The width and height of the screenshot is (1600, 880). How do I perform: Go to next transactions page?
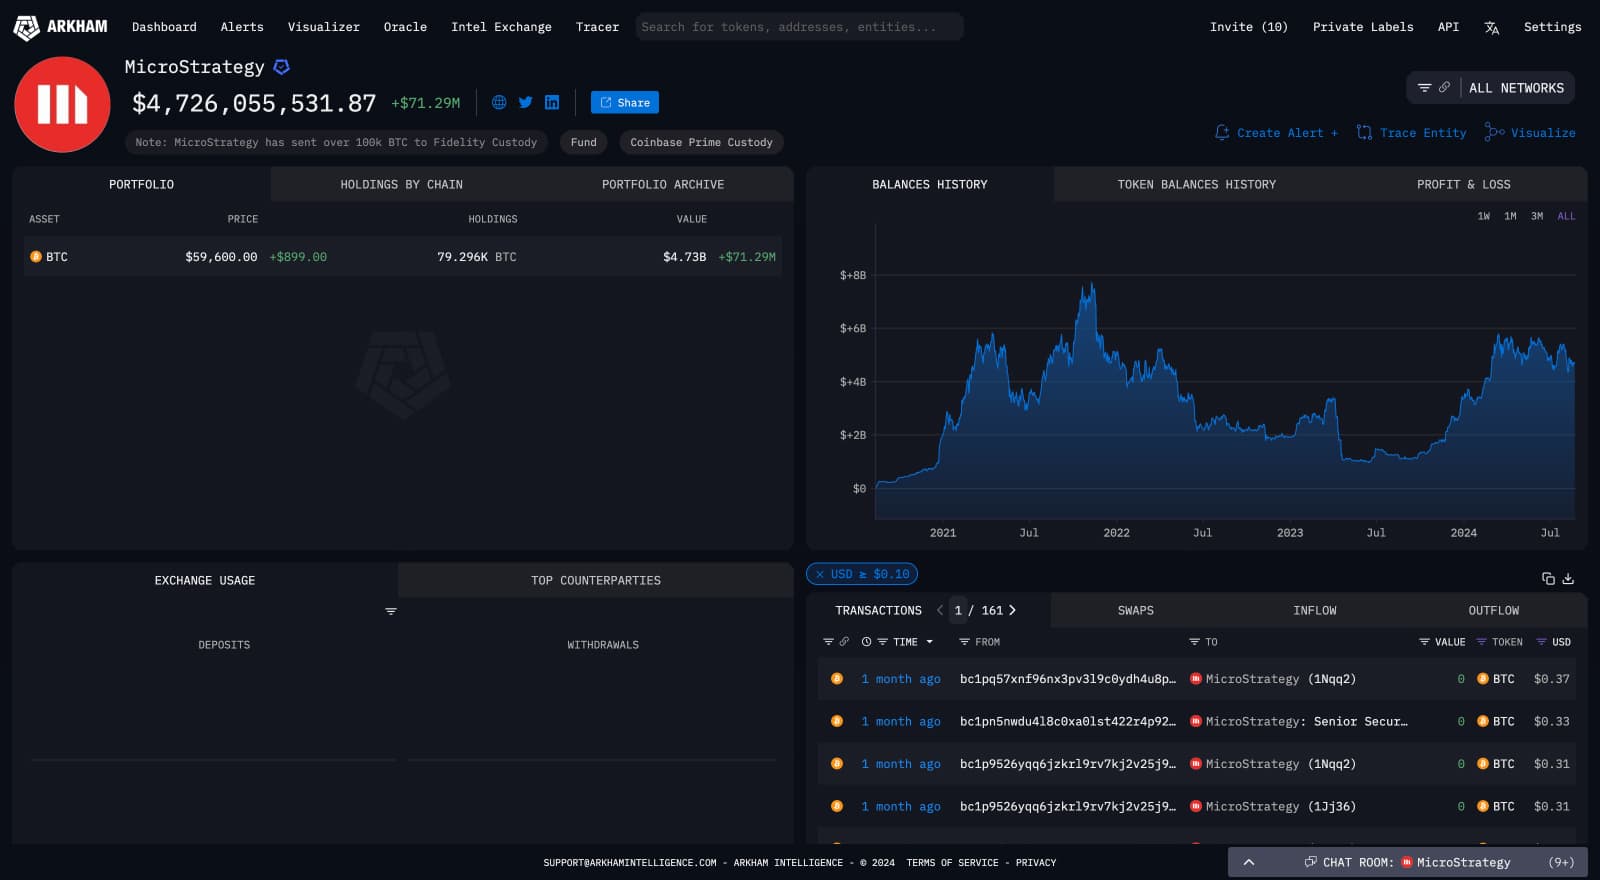pyautogui.click(x=1012, y=610)
